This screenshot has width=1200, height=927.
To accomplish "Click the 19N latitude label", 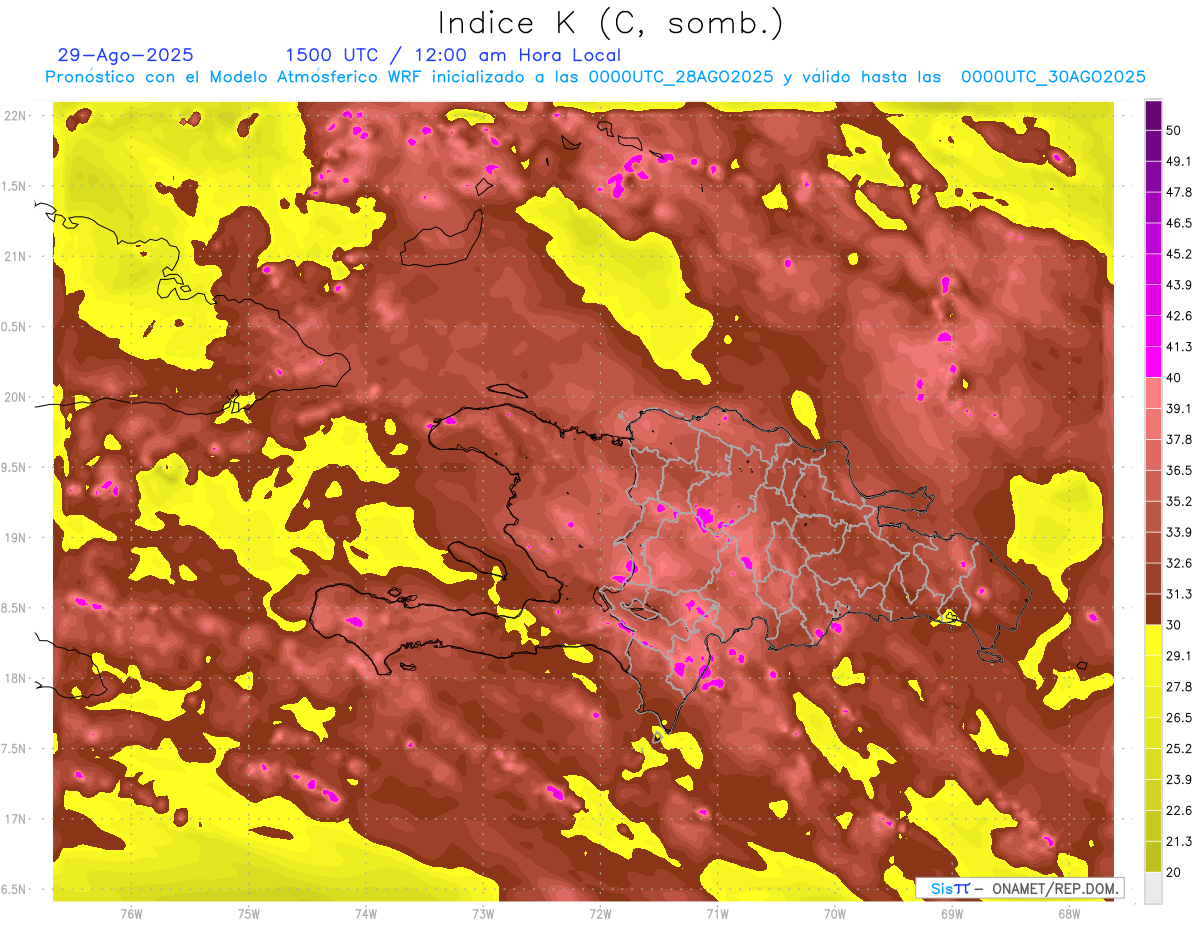I will (15, 537).
